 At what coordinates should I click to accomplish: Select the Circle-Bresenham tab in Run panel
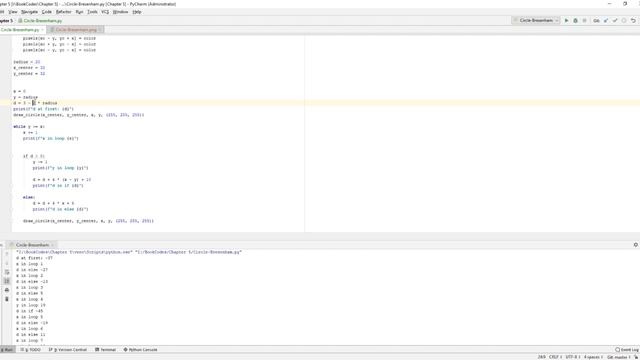coord(32,245)
